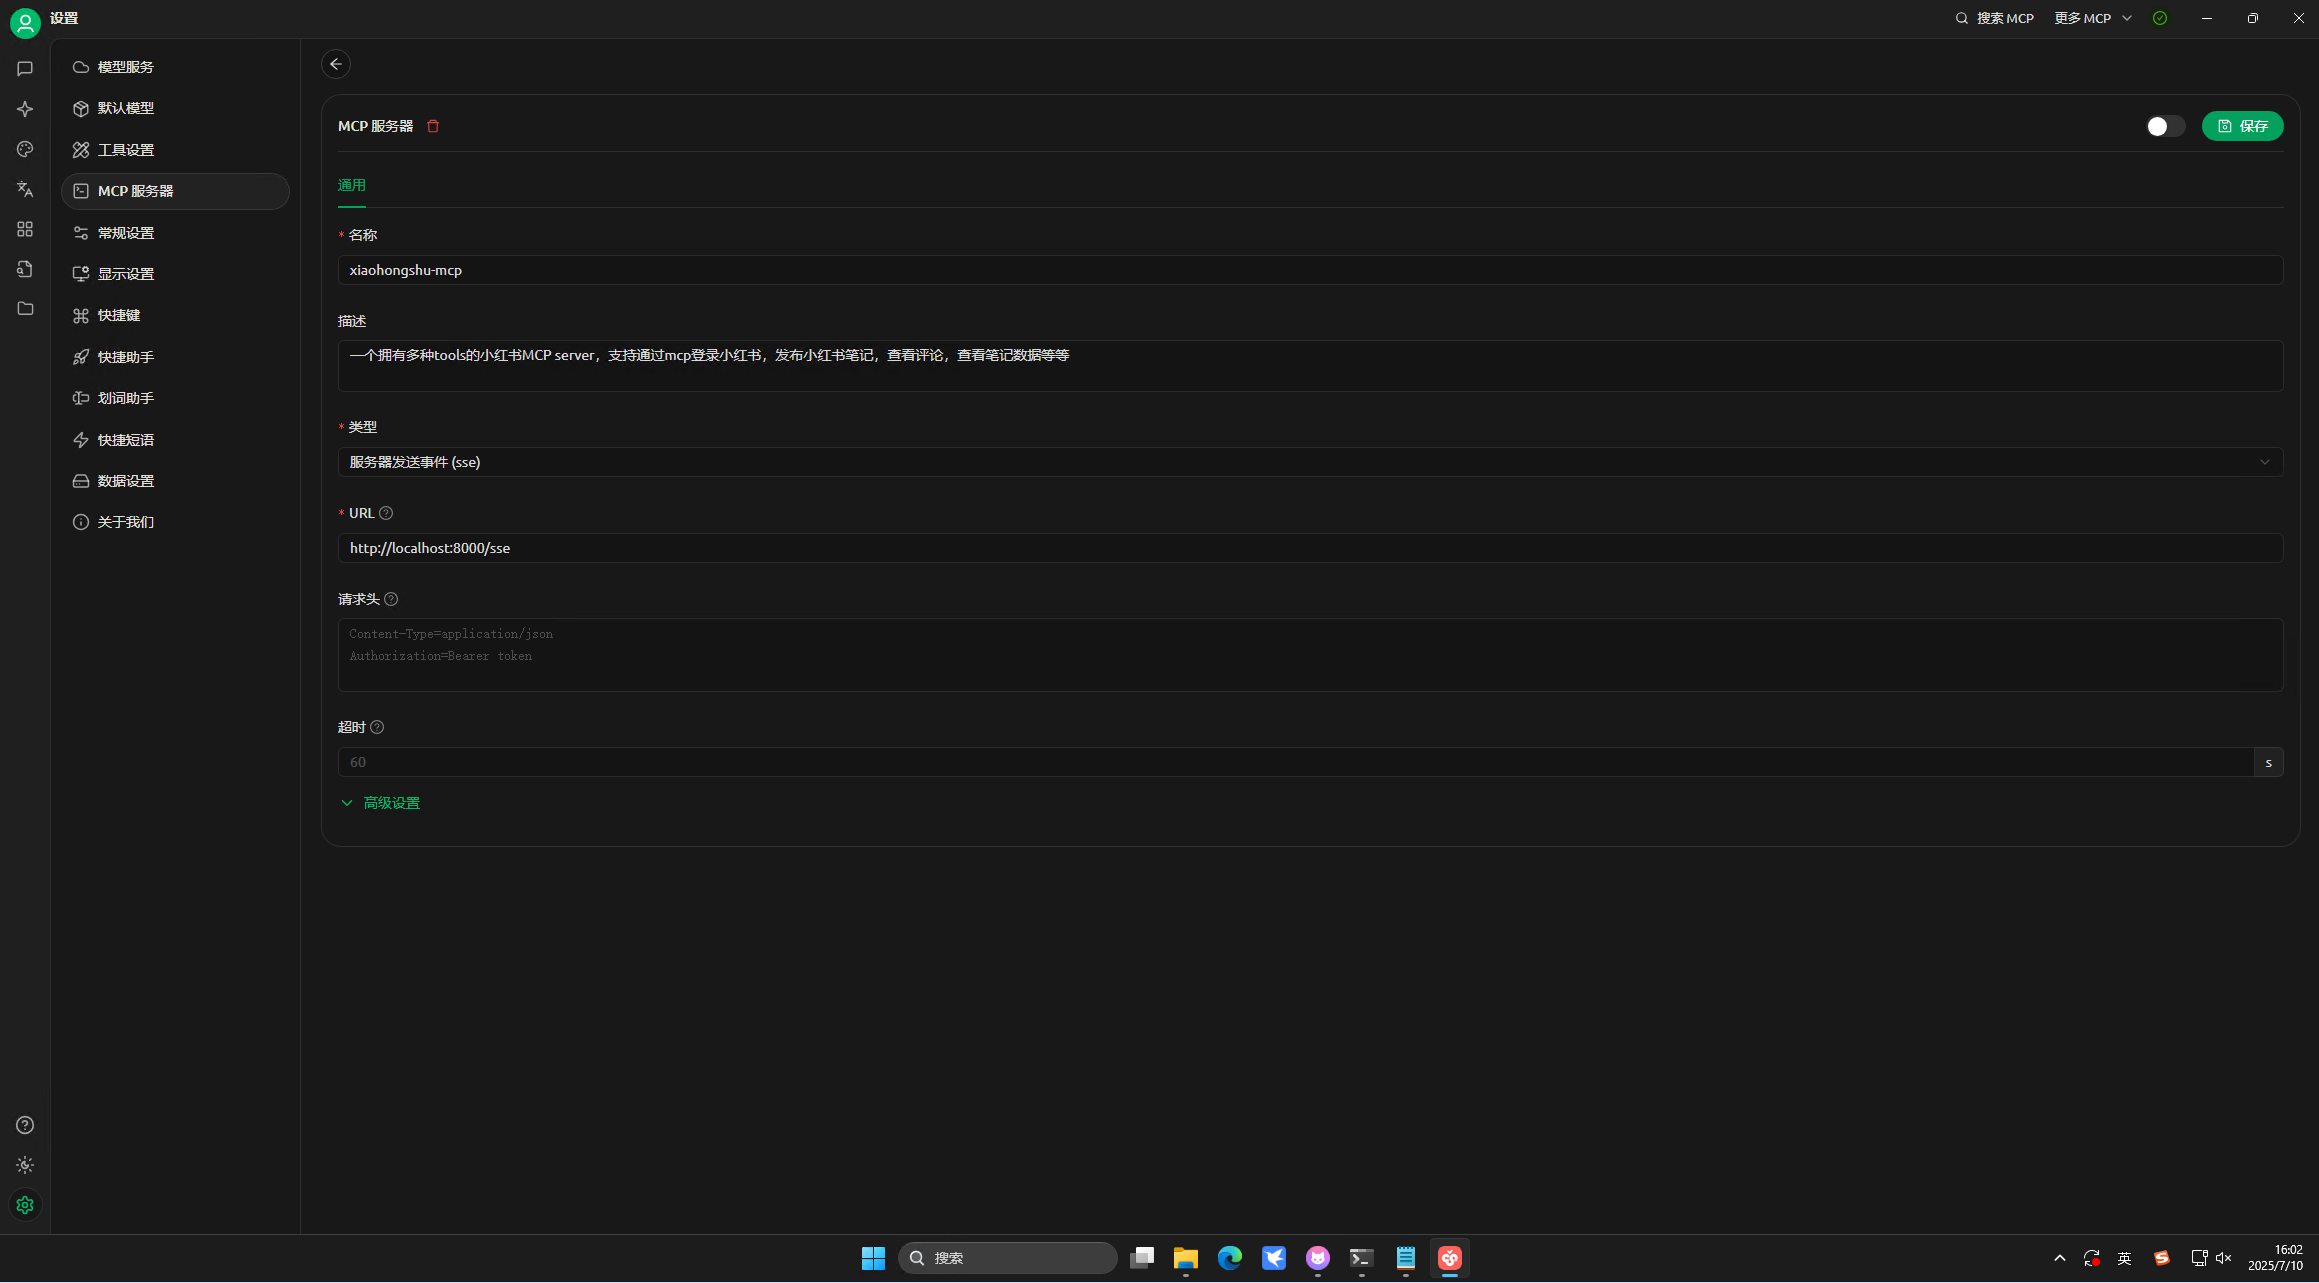
Task: Open 模型服务 settings menu item
Action: coord(126,67)
